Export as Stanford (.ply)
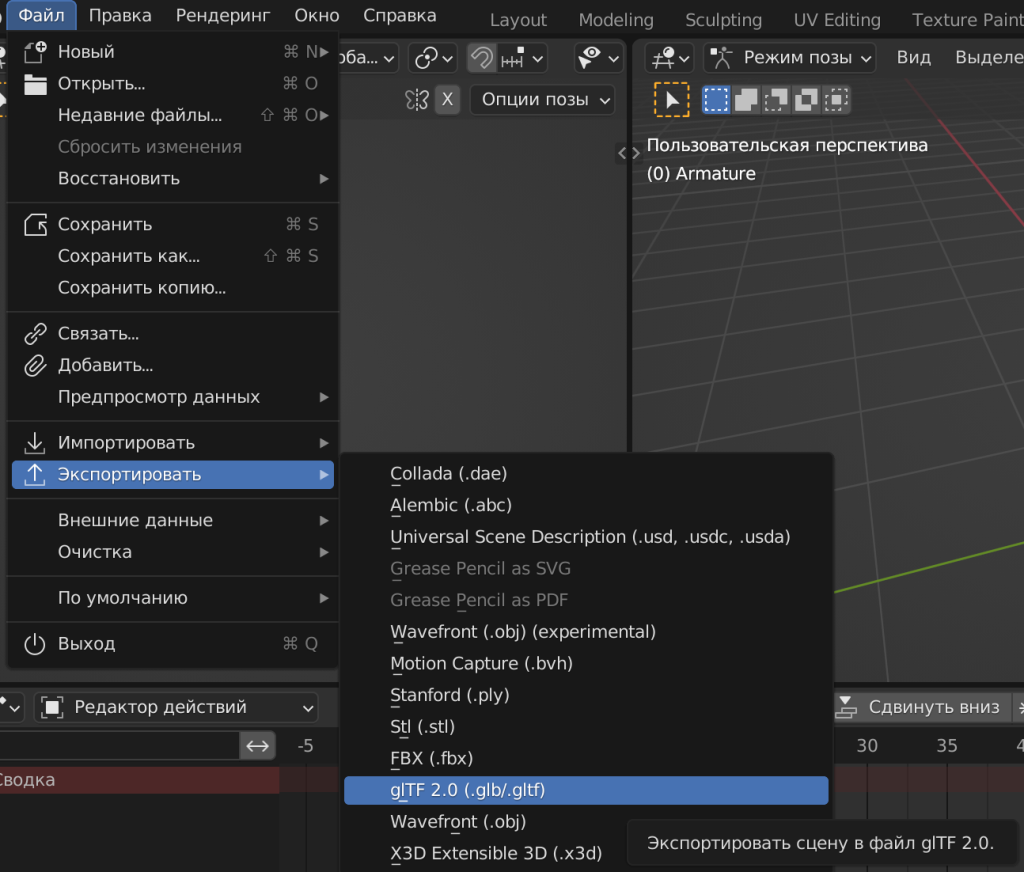1024x872 pixels. pos(586,695)
